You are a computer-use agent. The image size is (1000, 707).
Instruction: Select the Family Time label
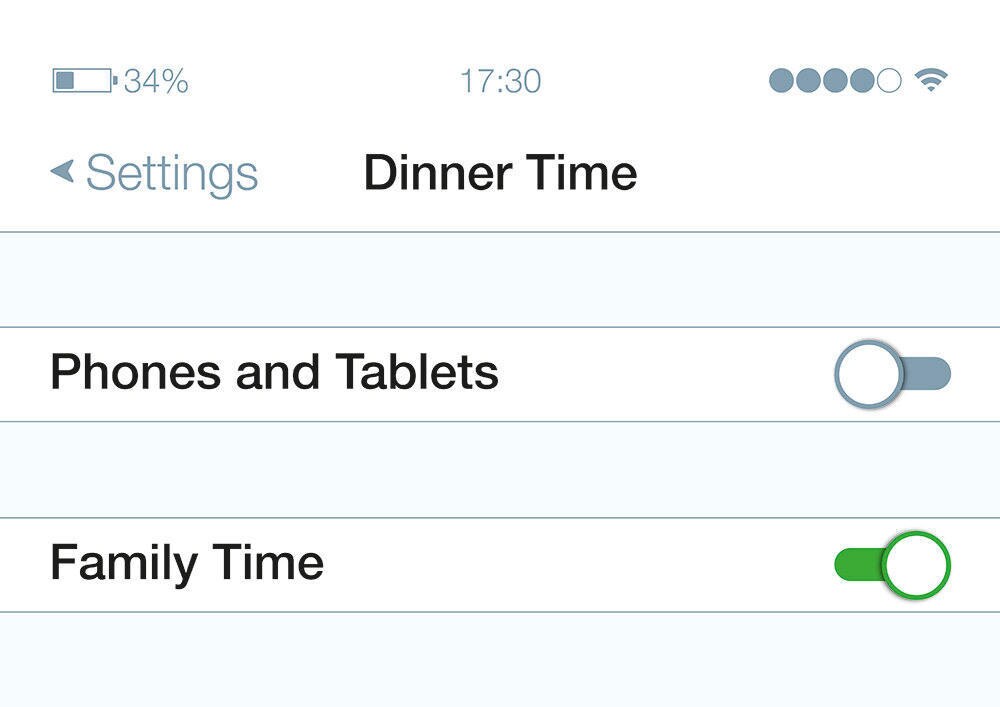(187, 563)
